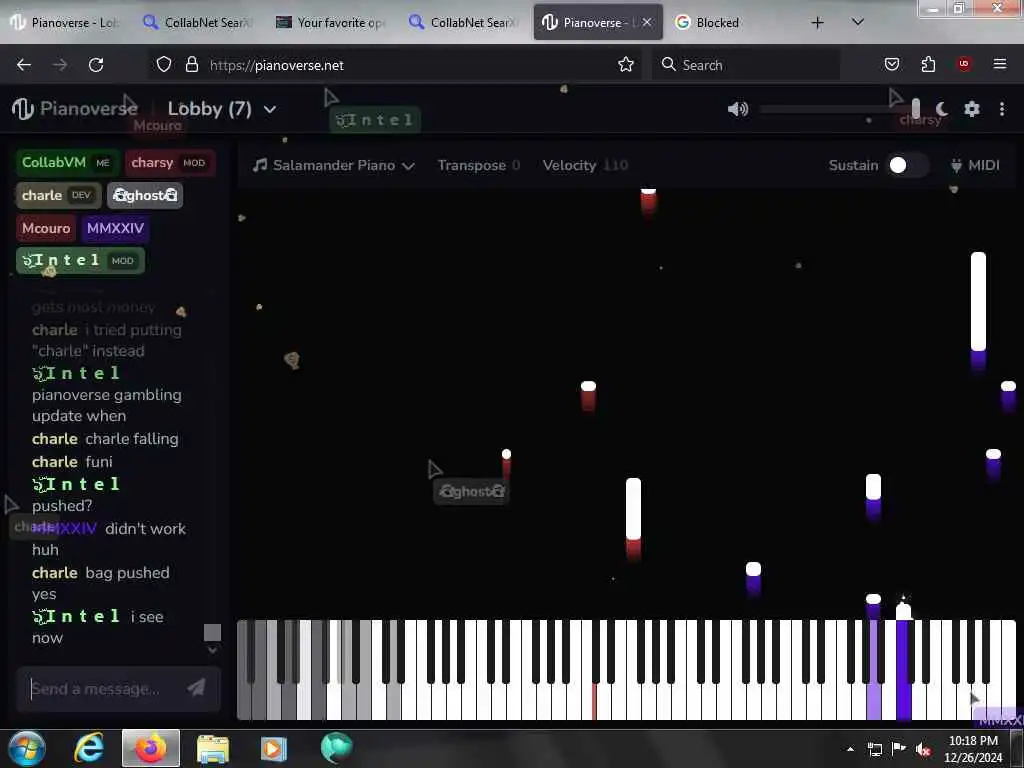This screenshot has width=1024, height=768.
Task: Switch to first Pianoverse - Lobby tab
Action: pos(63,23)
